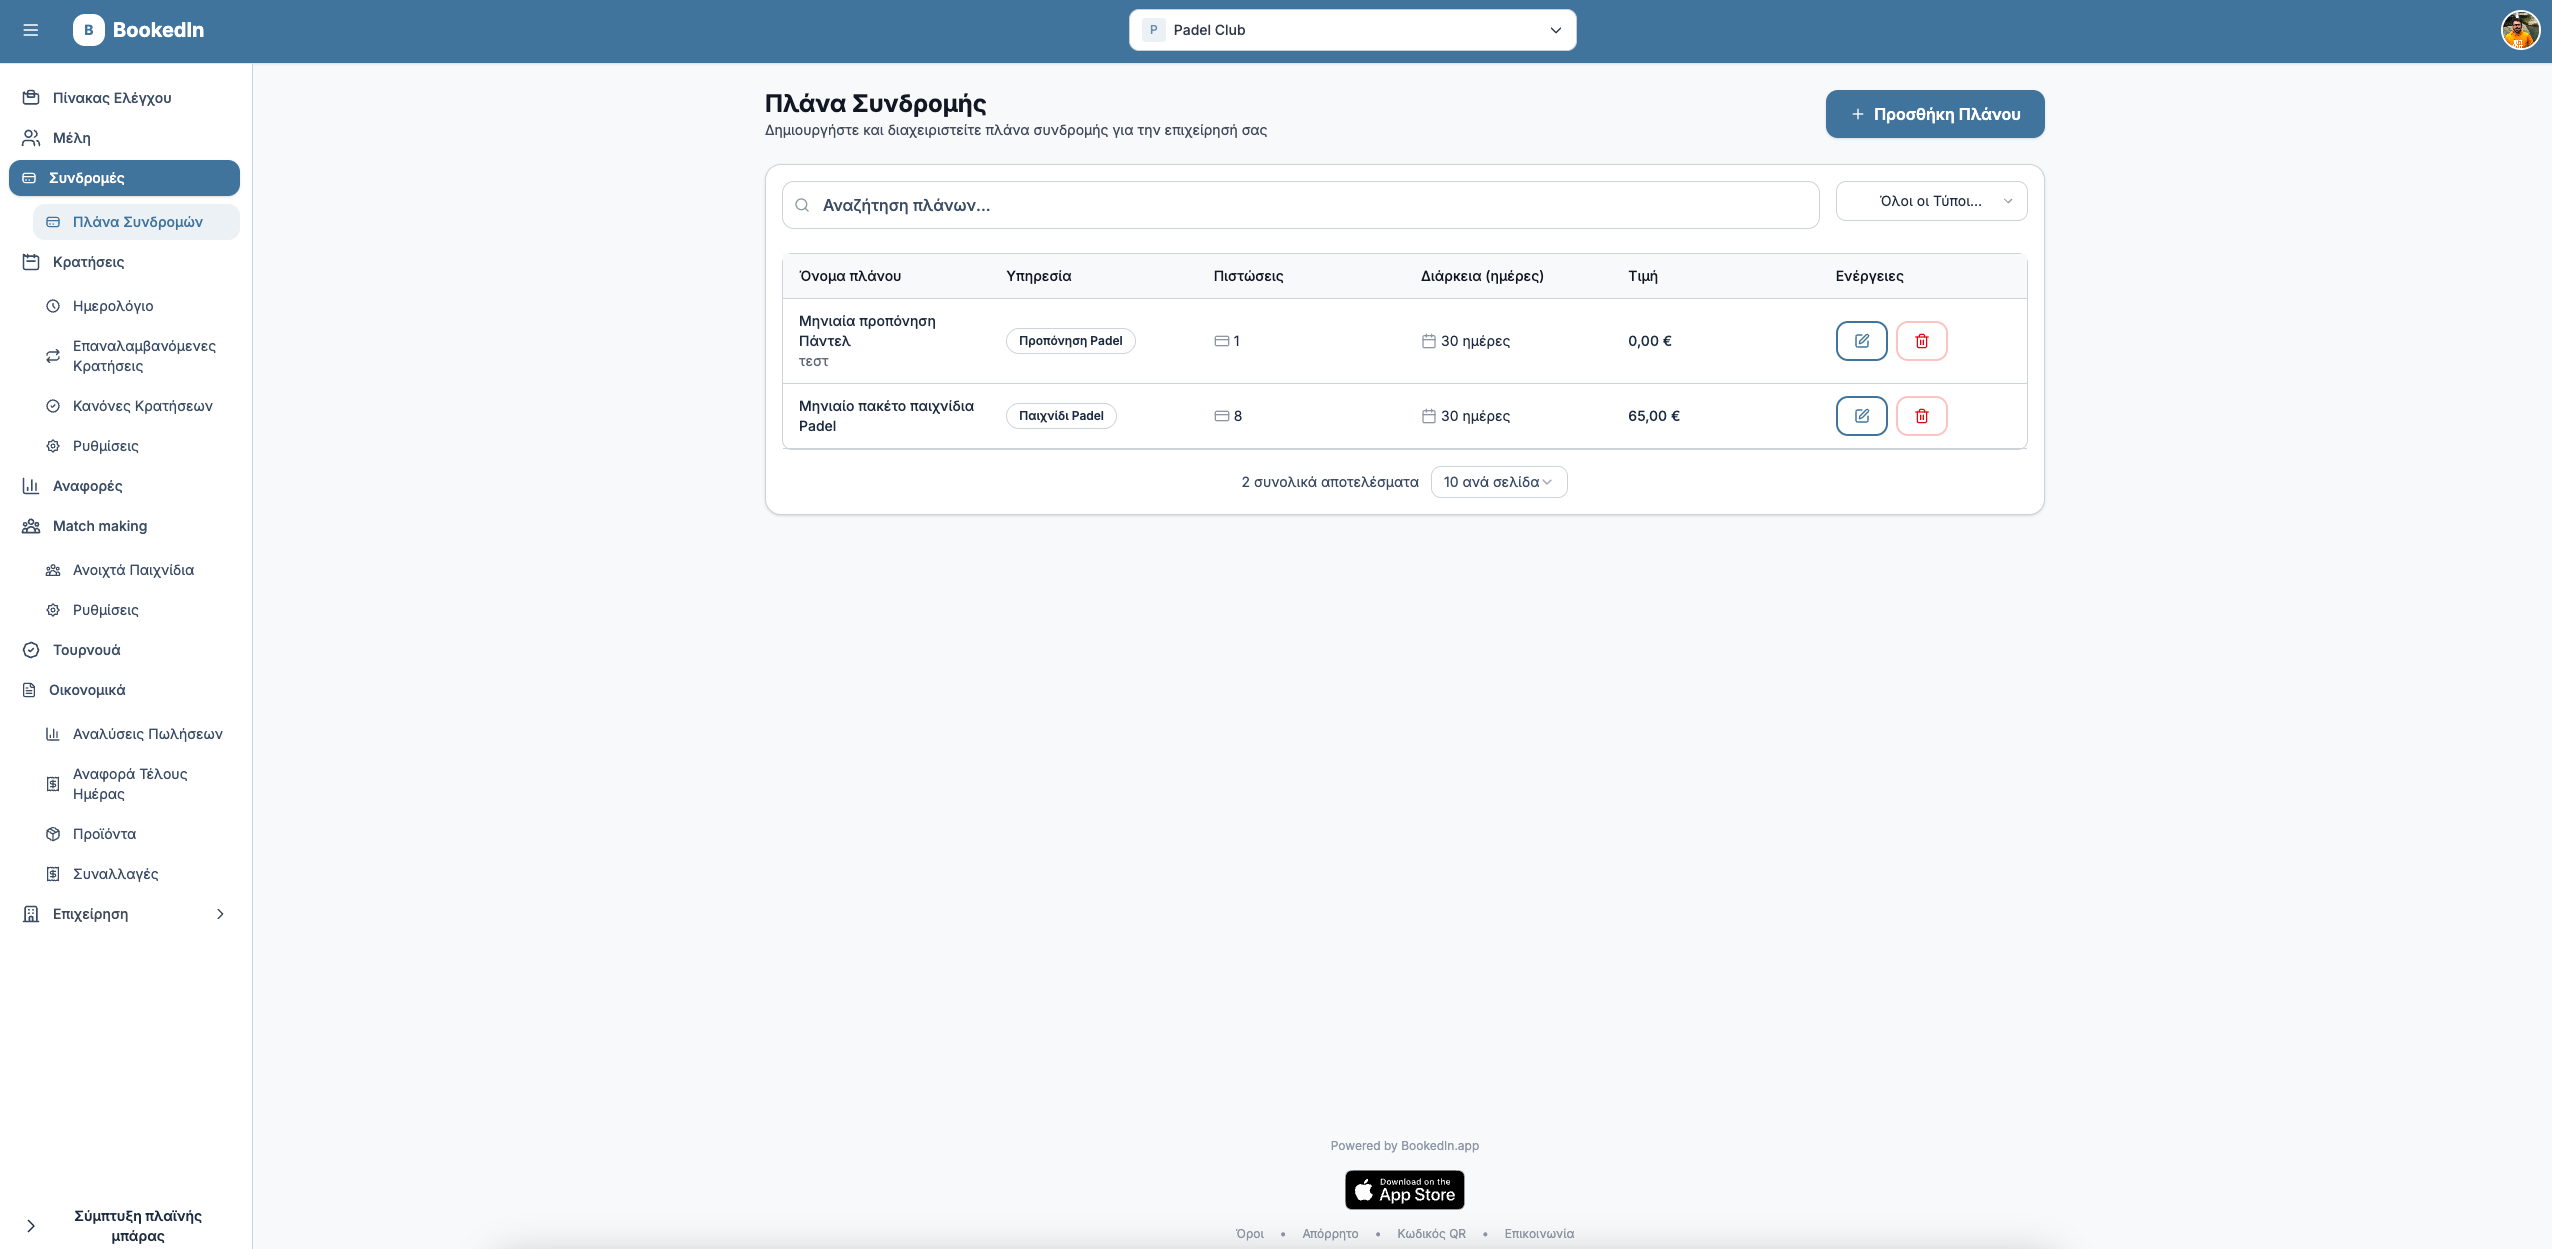
Task: Open the hamburger menu at top left
Action: 31,30
